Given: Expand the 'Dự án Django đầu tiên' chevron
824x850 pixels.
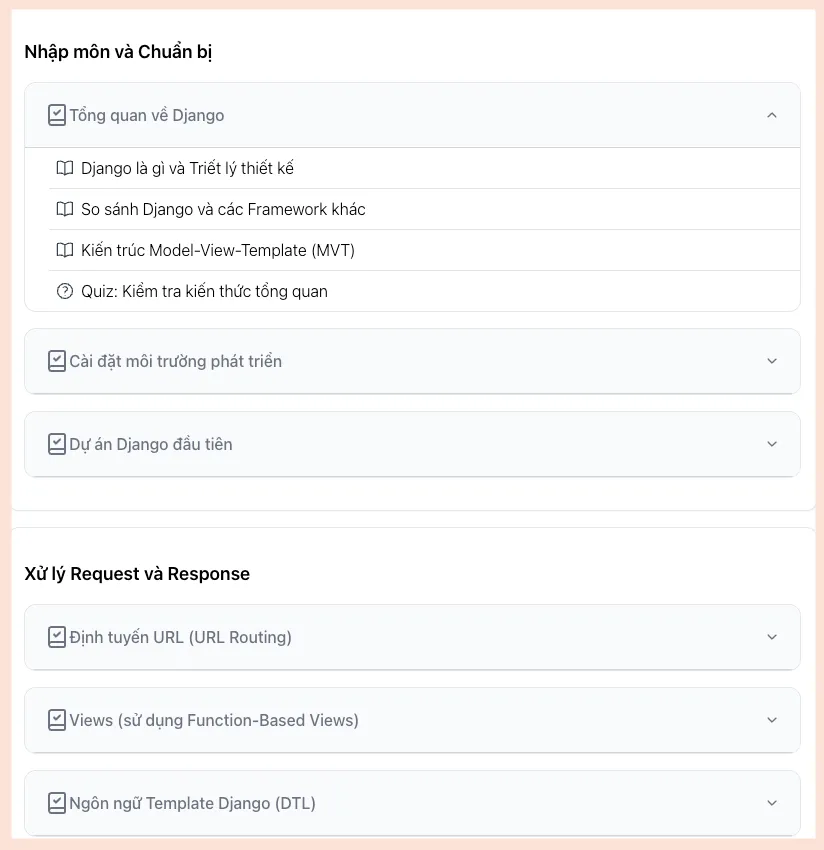Looking at the screenshot, I should 771,444.
